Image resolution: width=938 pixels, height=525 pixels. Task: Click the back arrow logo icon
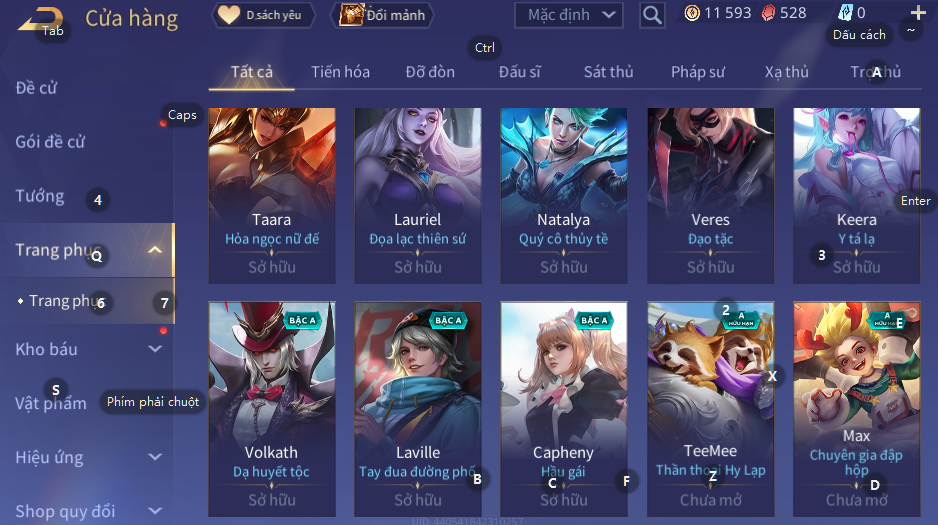click(x=41, y=19)
